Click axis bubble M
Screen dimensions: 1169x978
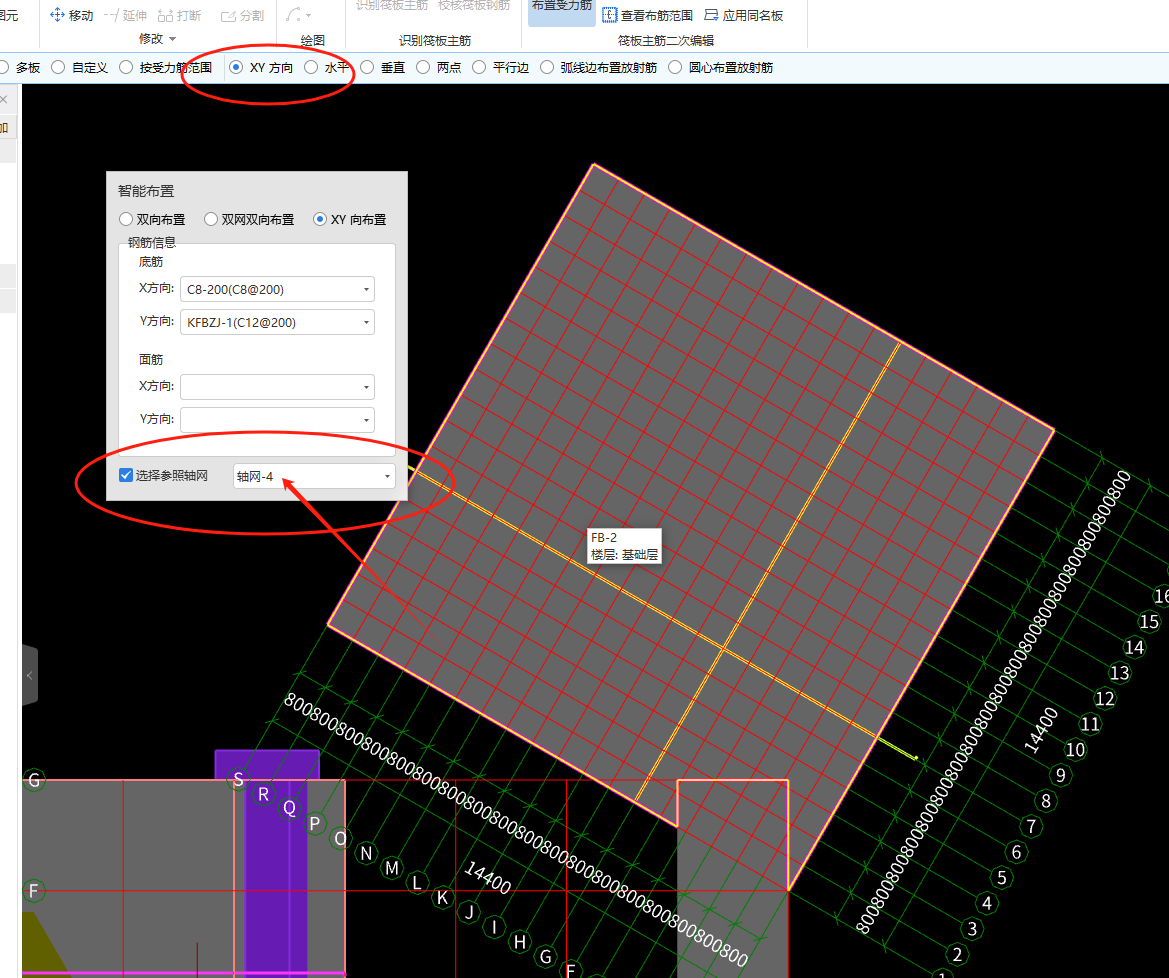(x=392, y=868)
